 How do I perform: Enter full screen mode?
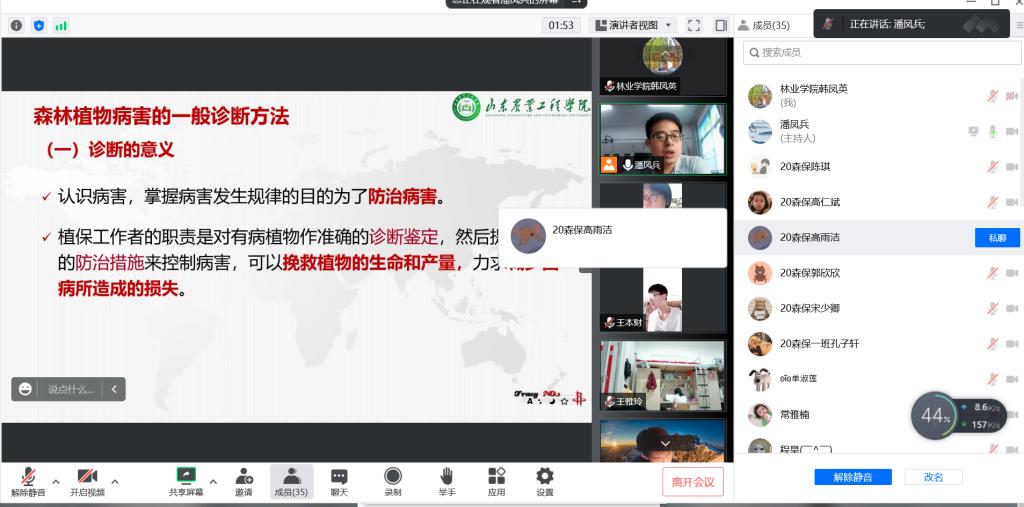click(x=694, y=25)
